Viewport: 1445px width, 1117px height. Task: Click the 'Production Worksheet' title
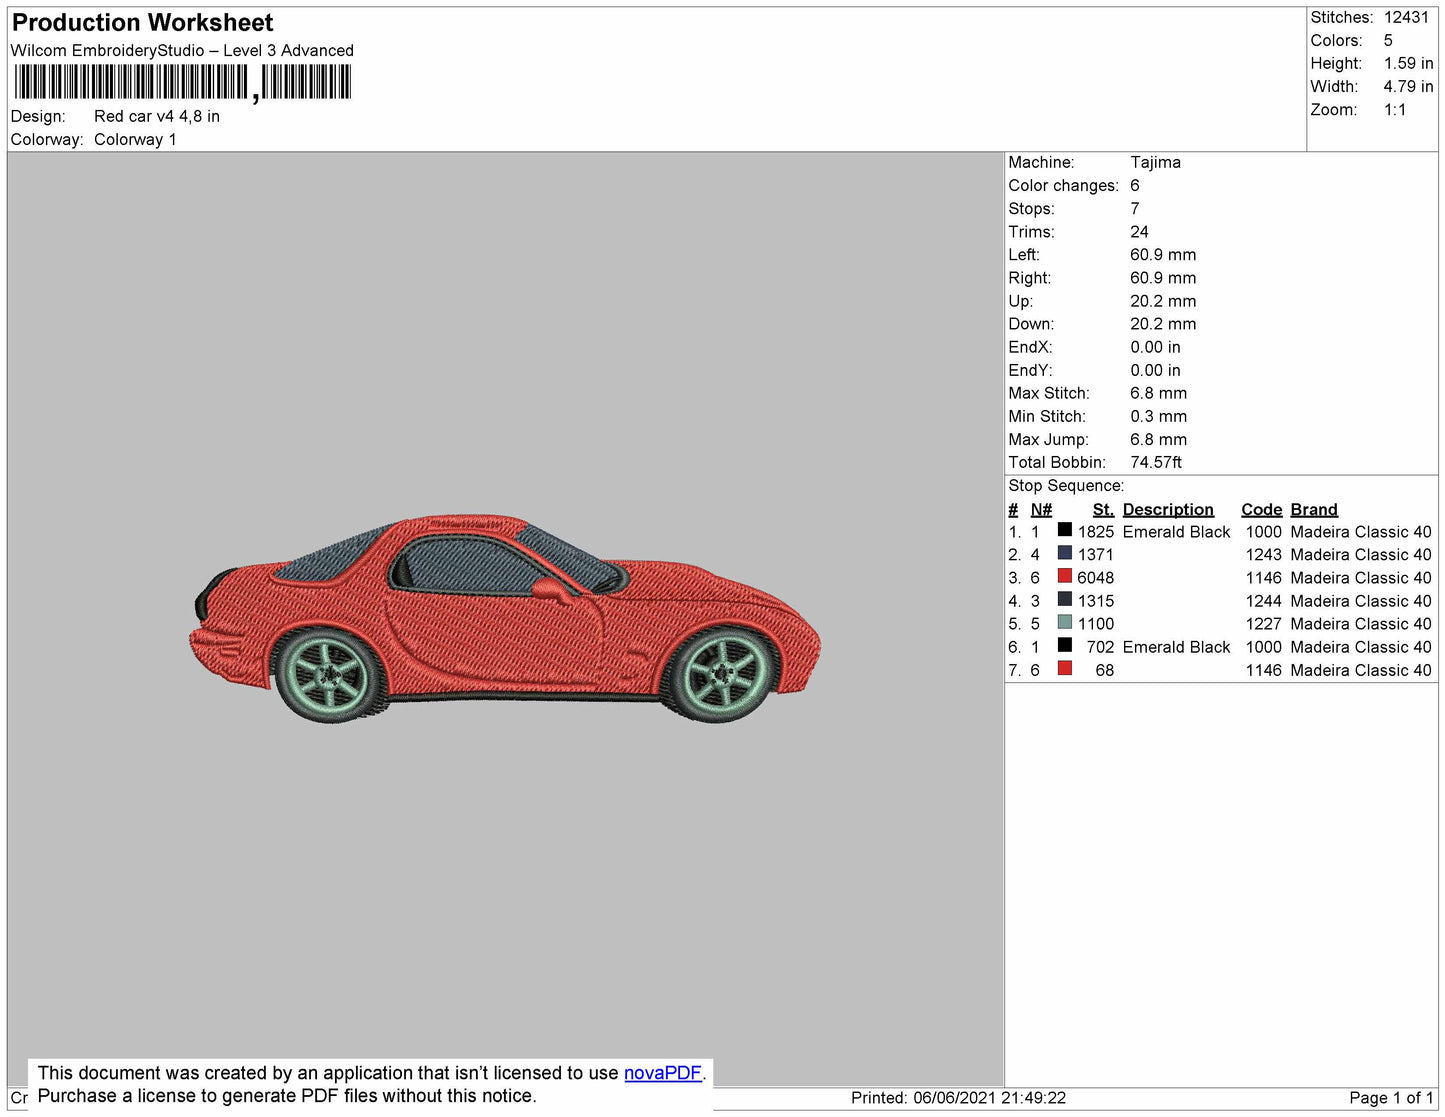click(142, 23)
